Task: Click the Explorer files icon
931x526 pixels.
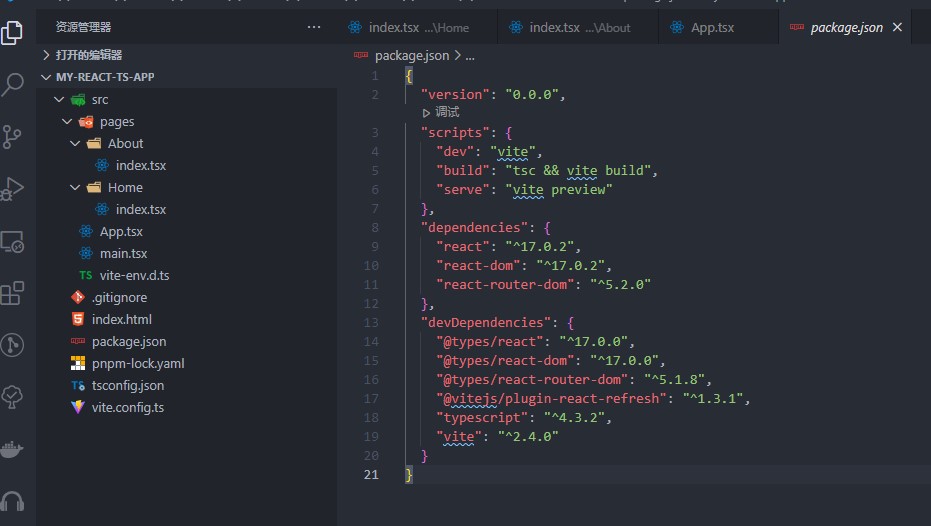Action: [13, 31]
